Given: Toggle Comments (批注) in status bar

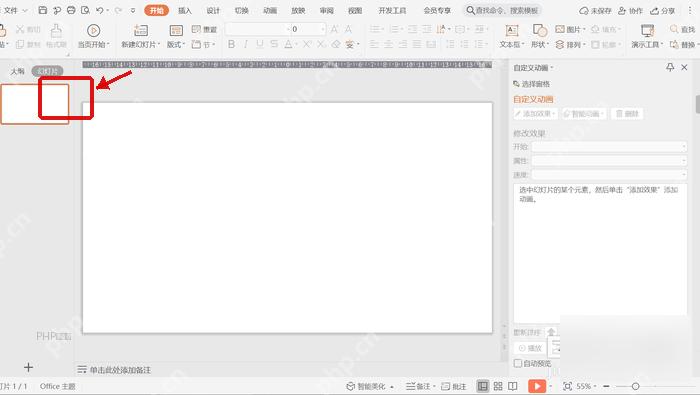Looking at the screenshot, I should pos(454,387).
